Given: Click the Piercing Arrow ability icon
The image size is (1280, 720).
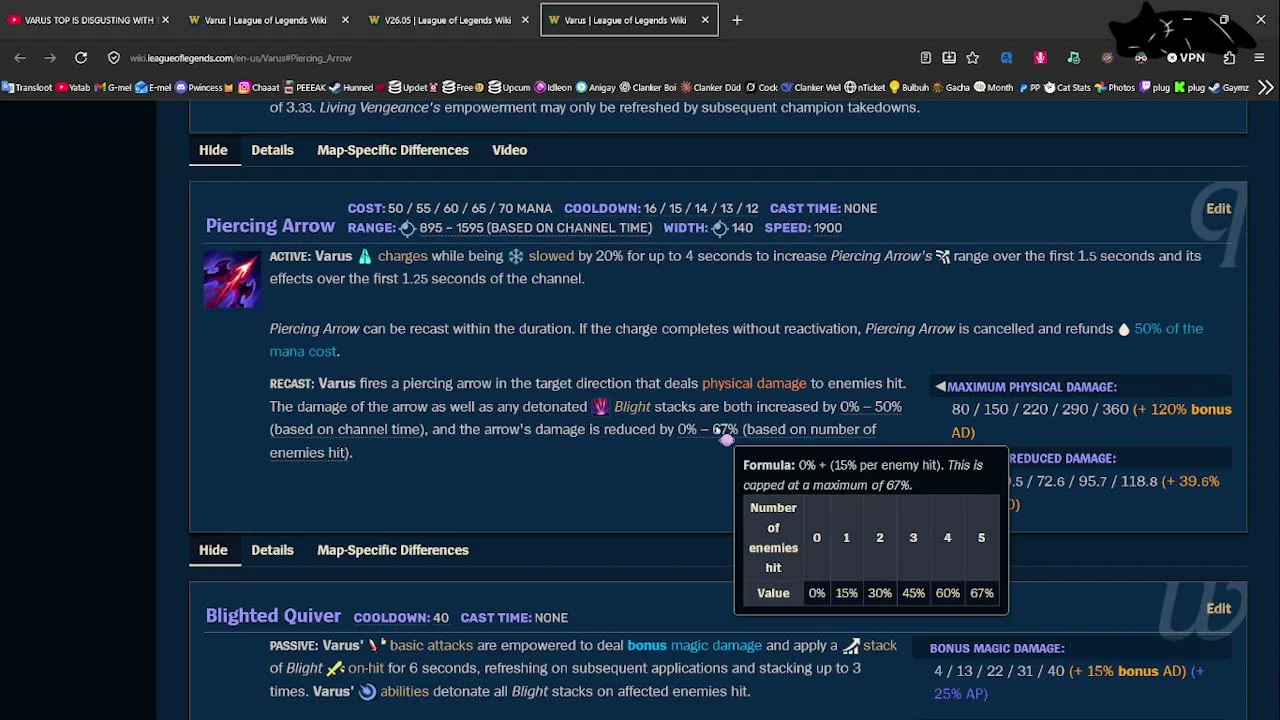Looking at the screenshot, I should [x=232, y=279].
